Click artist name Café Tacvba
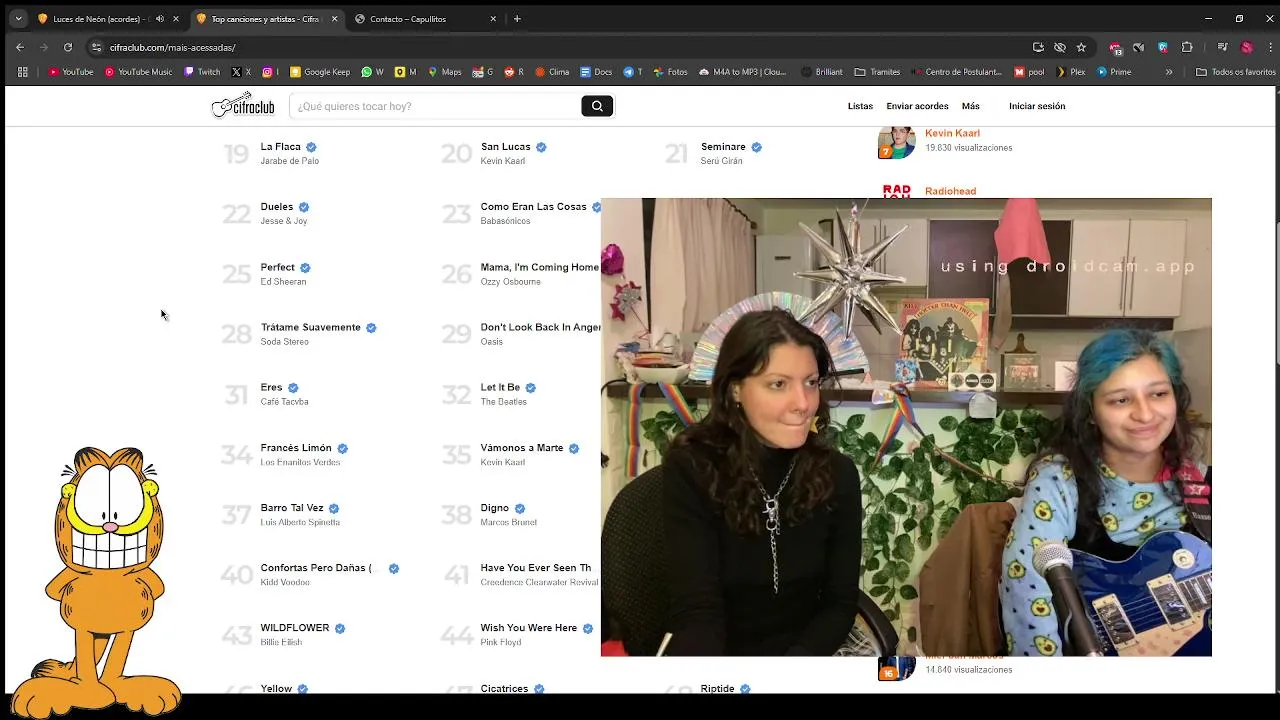Screen dimensions: 1280x720 284,402
